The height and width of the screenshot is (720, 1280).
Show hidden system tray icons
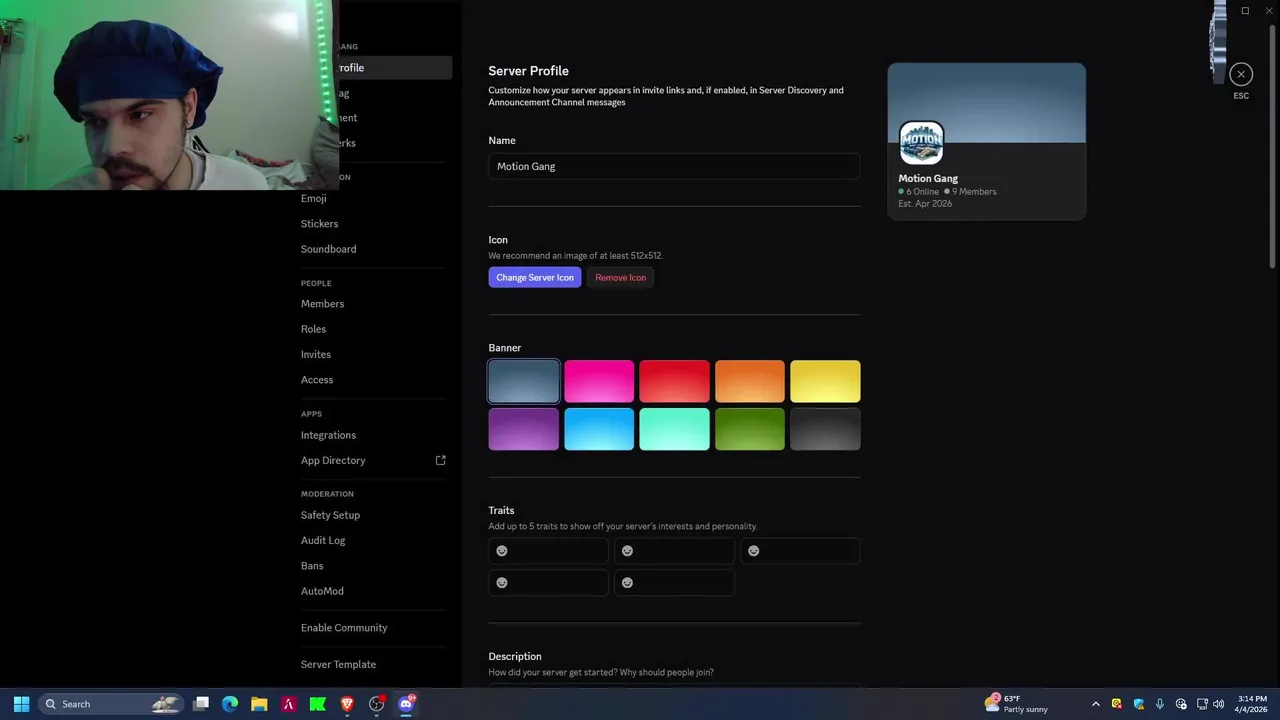click(x=1095, y=704)
